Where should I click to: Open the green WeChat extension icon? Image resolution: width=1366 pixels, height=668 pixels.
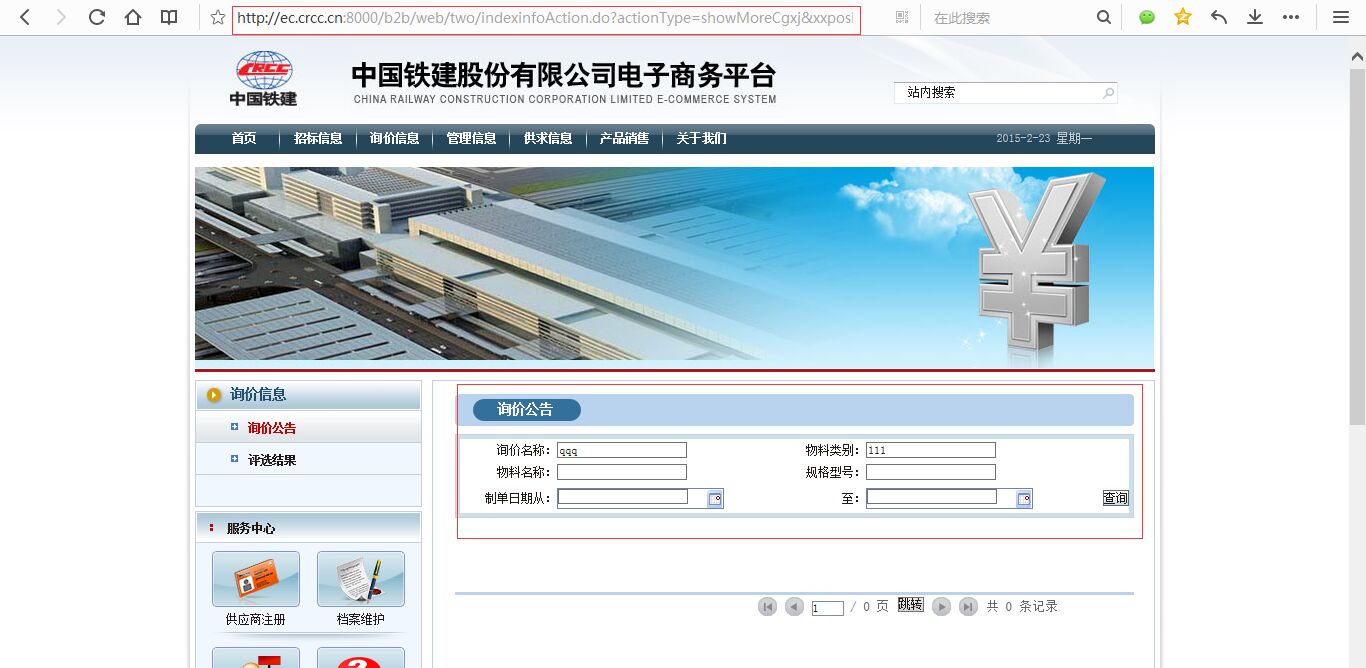[1147, 17]
